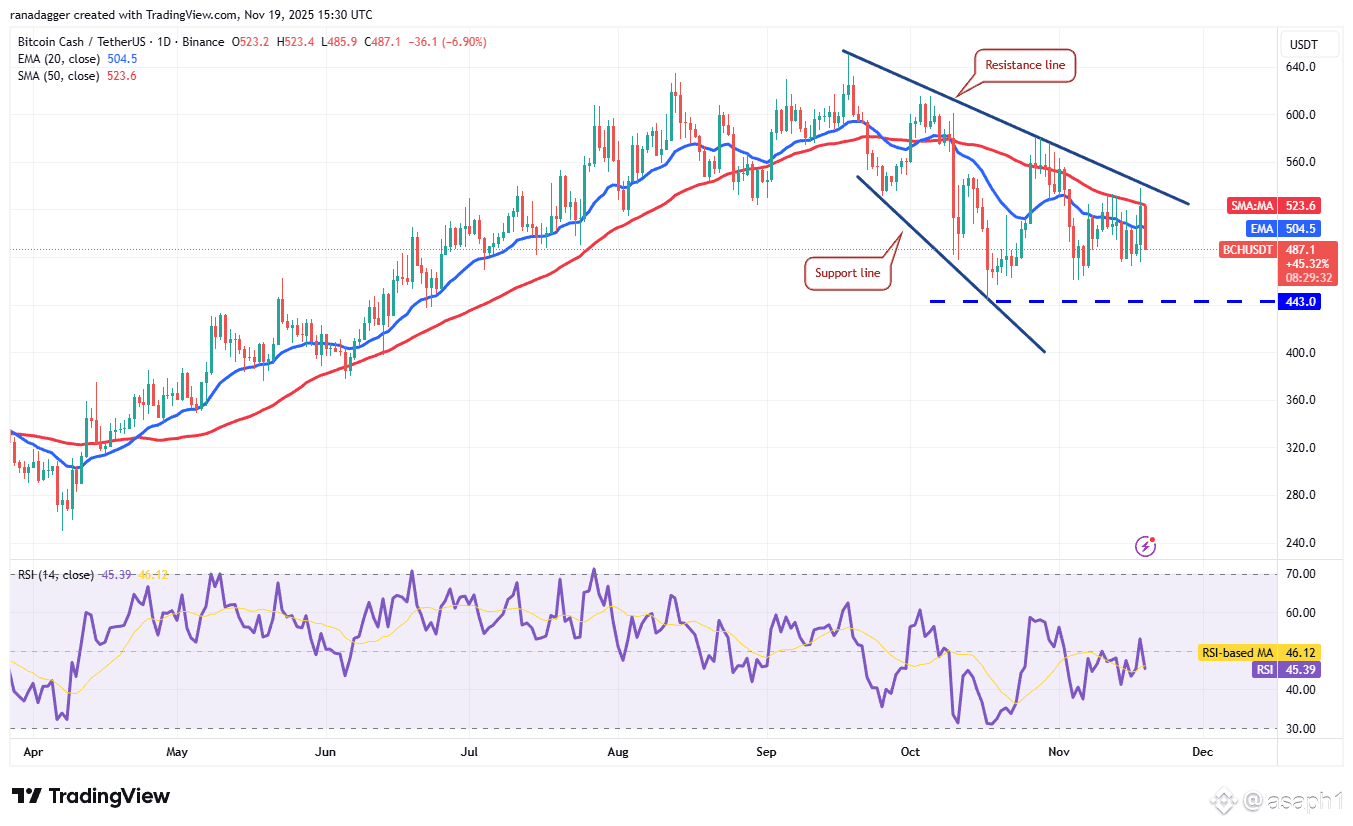Select the Support line callout label
Viewport: 1353px width, 826px height.
coord(849,273)
